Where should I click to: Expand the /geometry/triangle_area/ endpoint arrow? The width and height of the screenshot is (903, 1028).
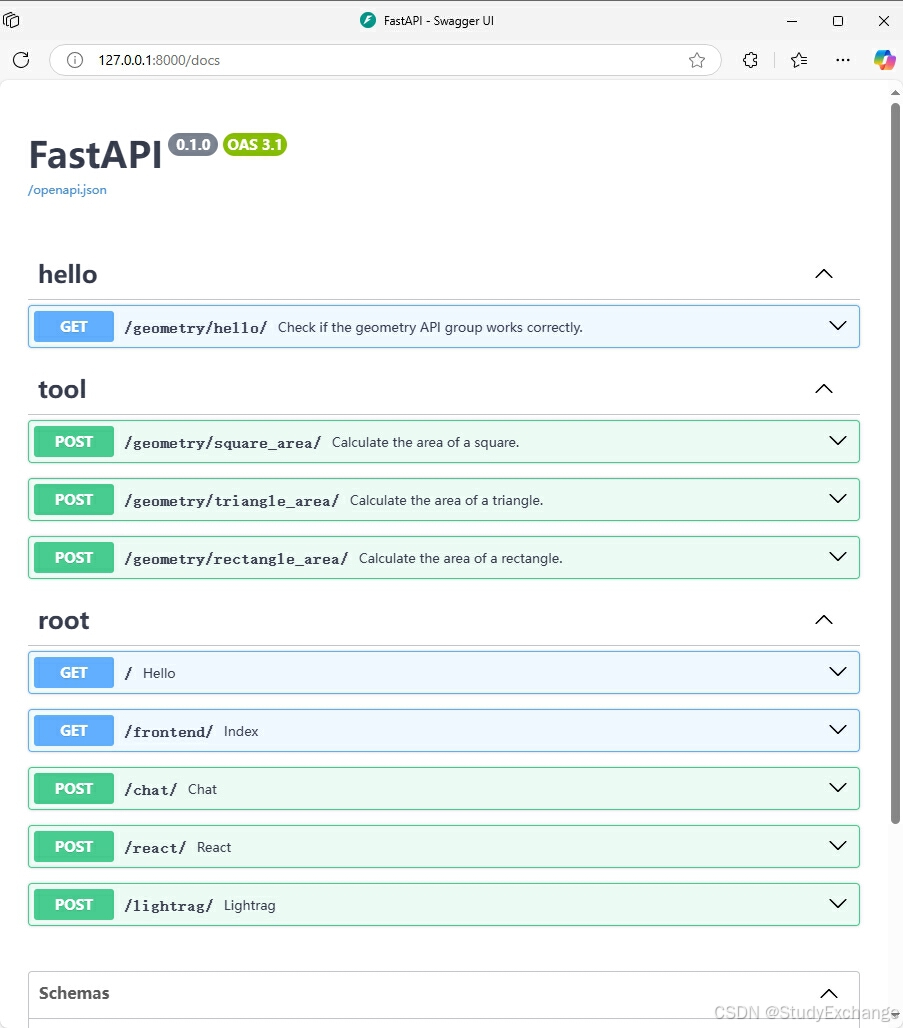tap(837, 499)
